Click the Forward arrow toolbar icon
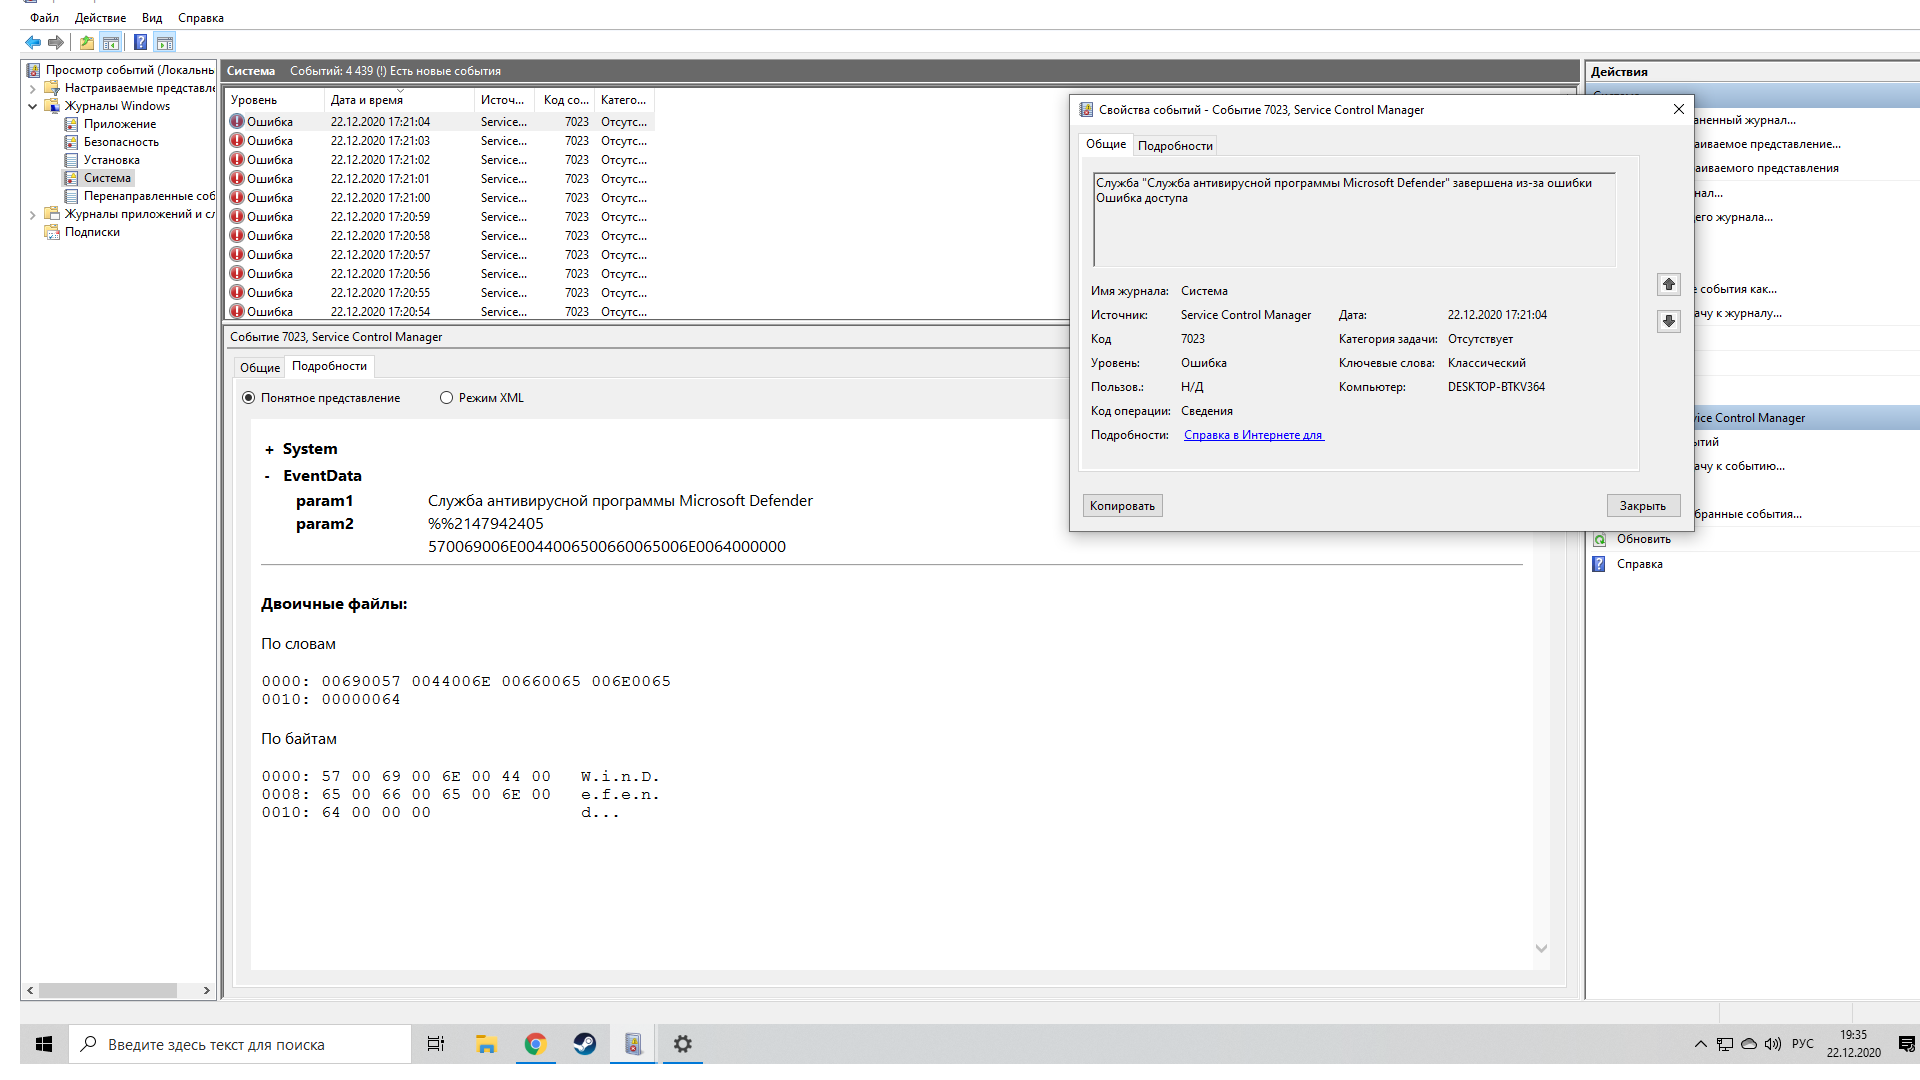Image resolution: width=1920 pixels, height=1080 pixels. coord(56,42)
